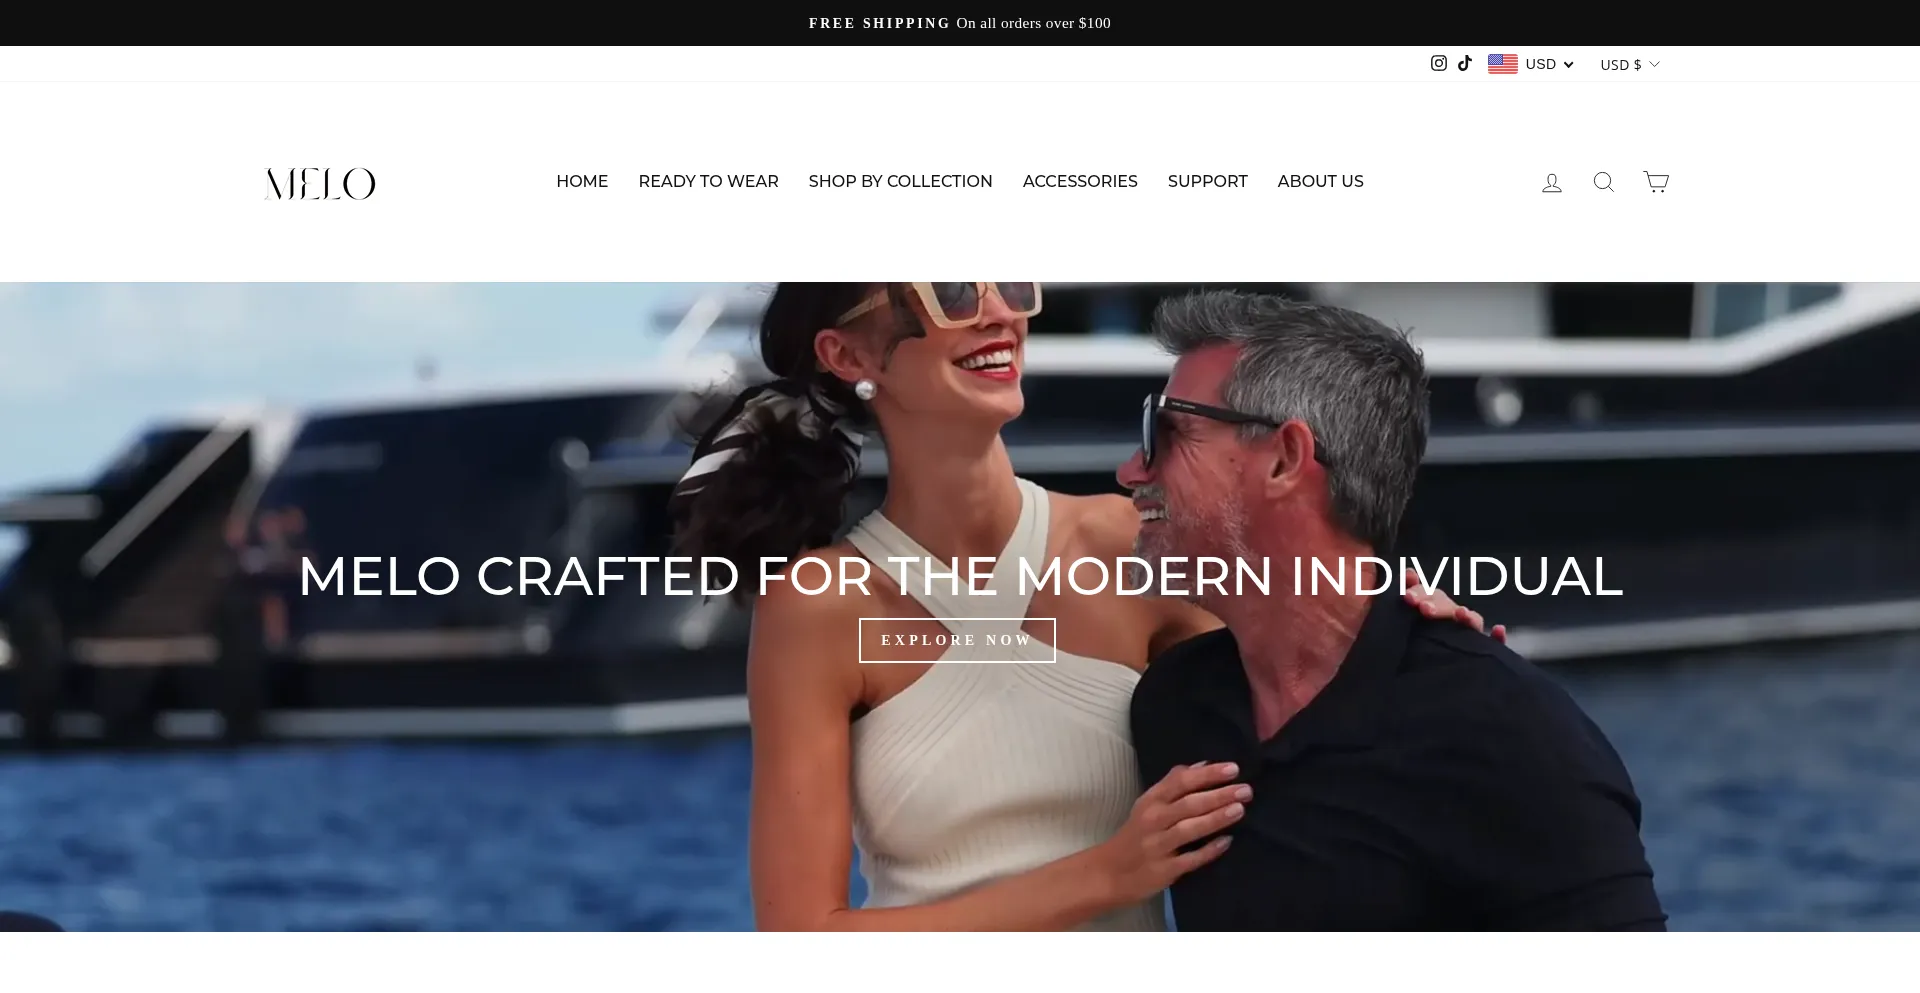Open Shop By Collection menu

900,181
